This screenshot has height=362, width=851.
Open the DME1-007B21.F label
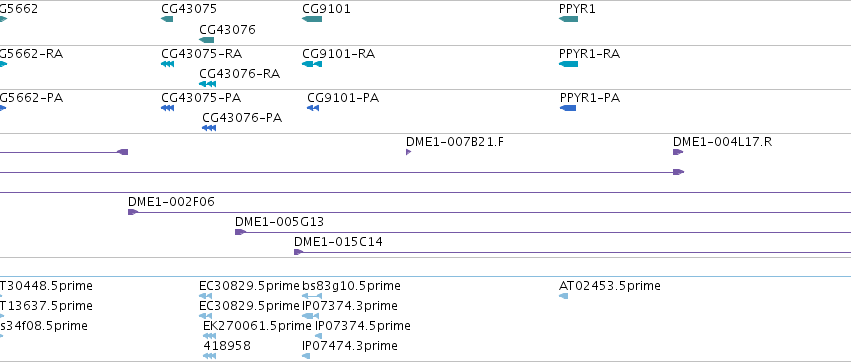coord(455,142)
